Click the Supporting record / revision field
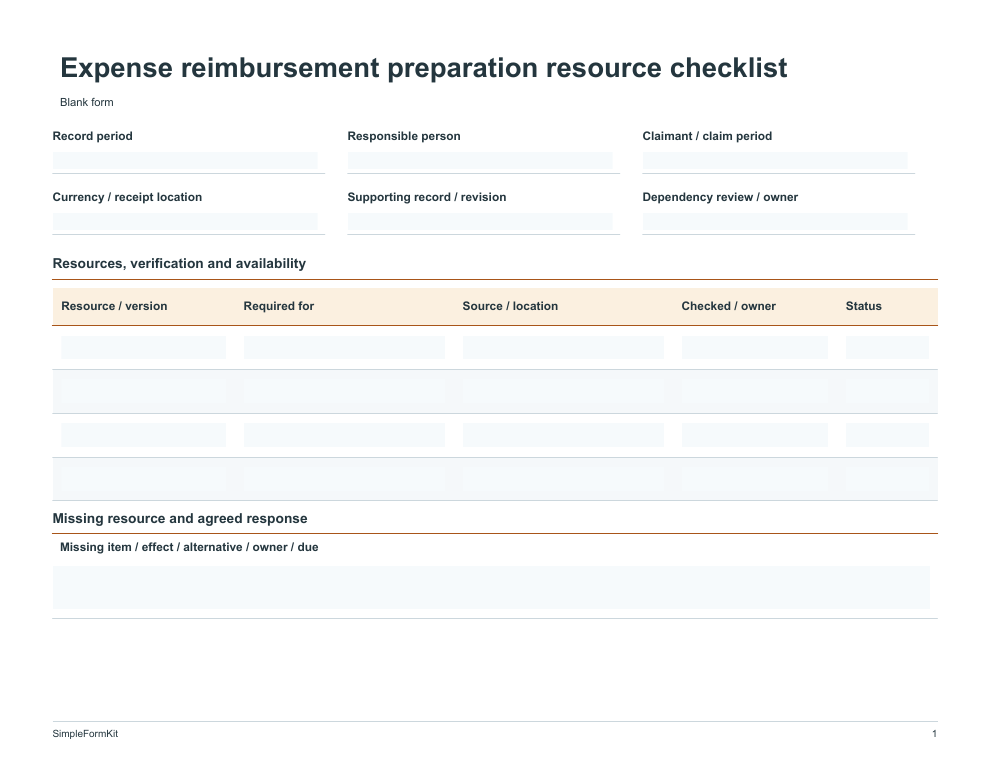 [x=480, y=222]
